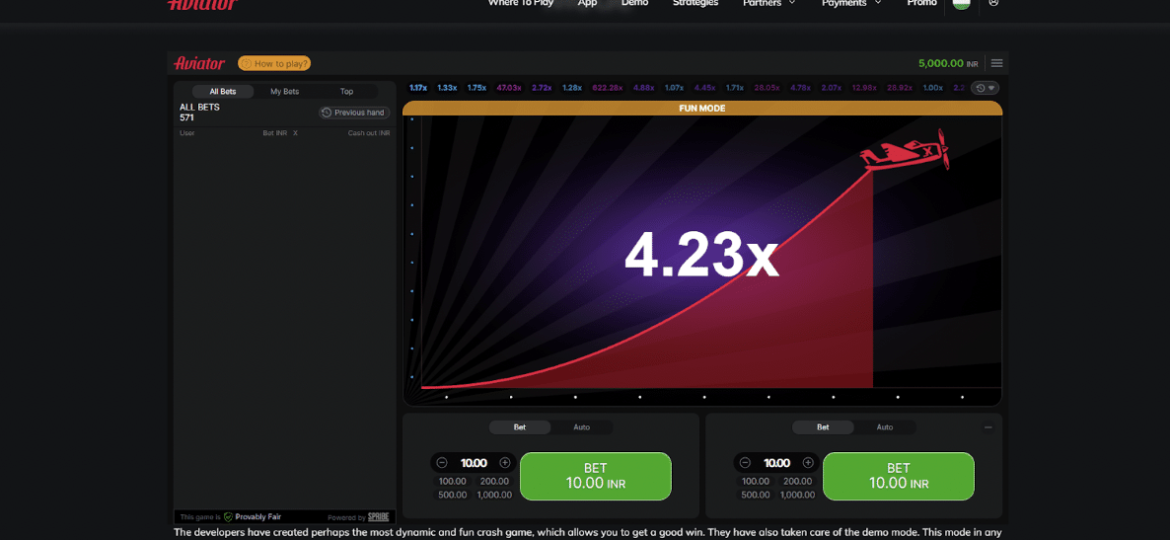Viewport: 1170px width, 540px height.
Task: Switch to the Top tab
Action: coord(346,92)
